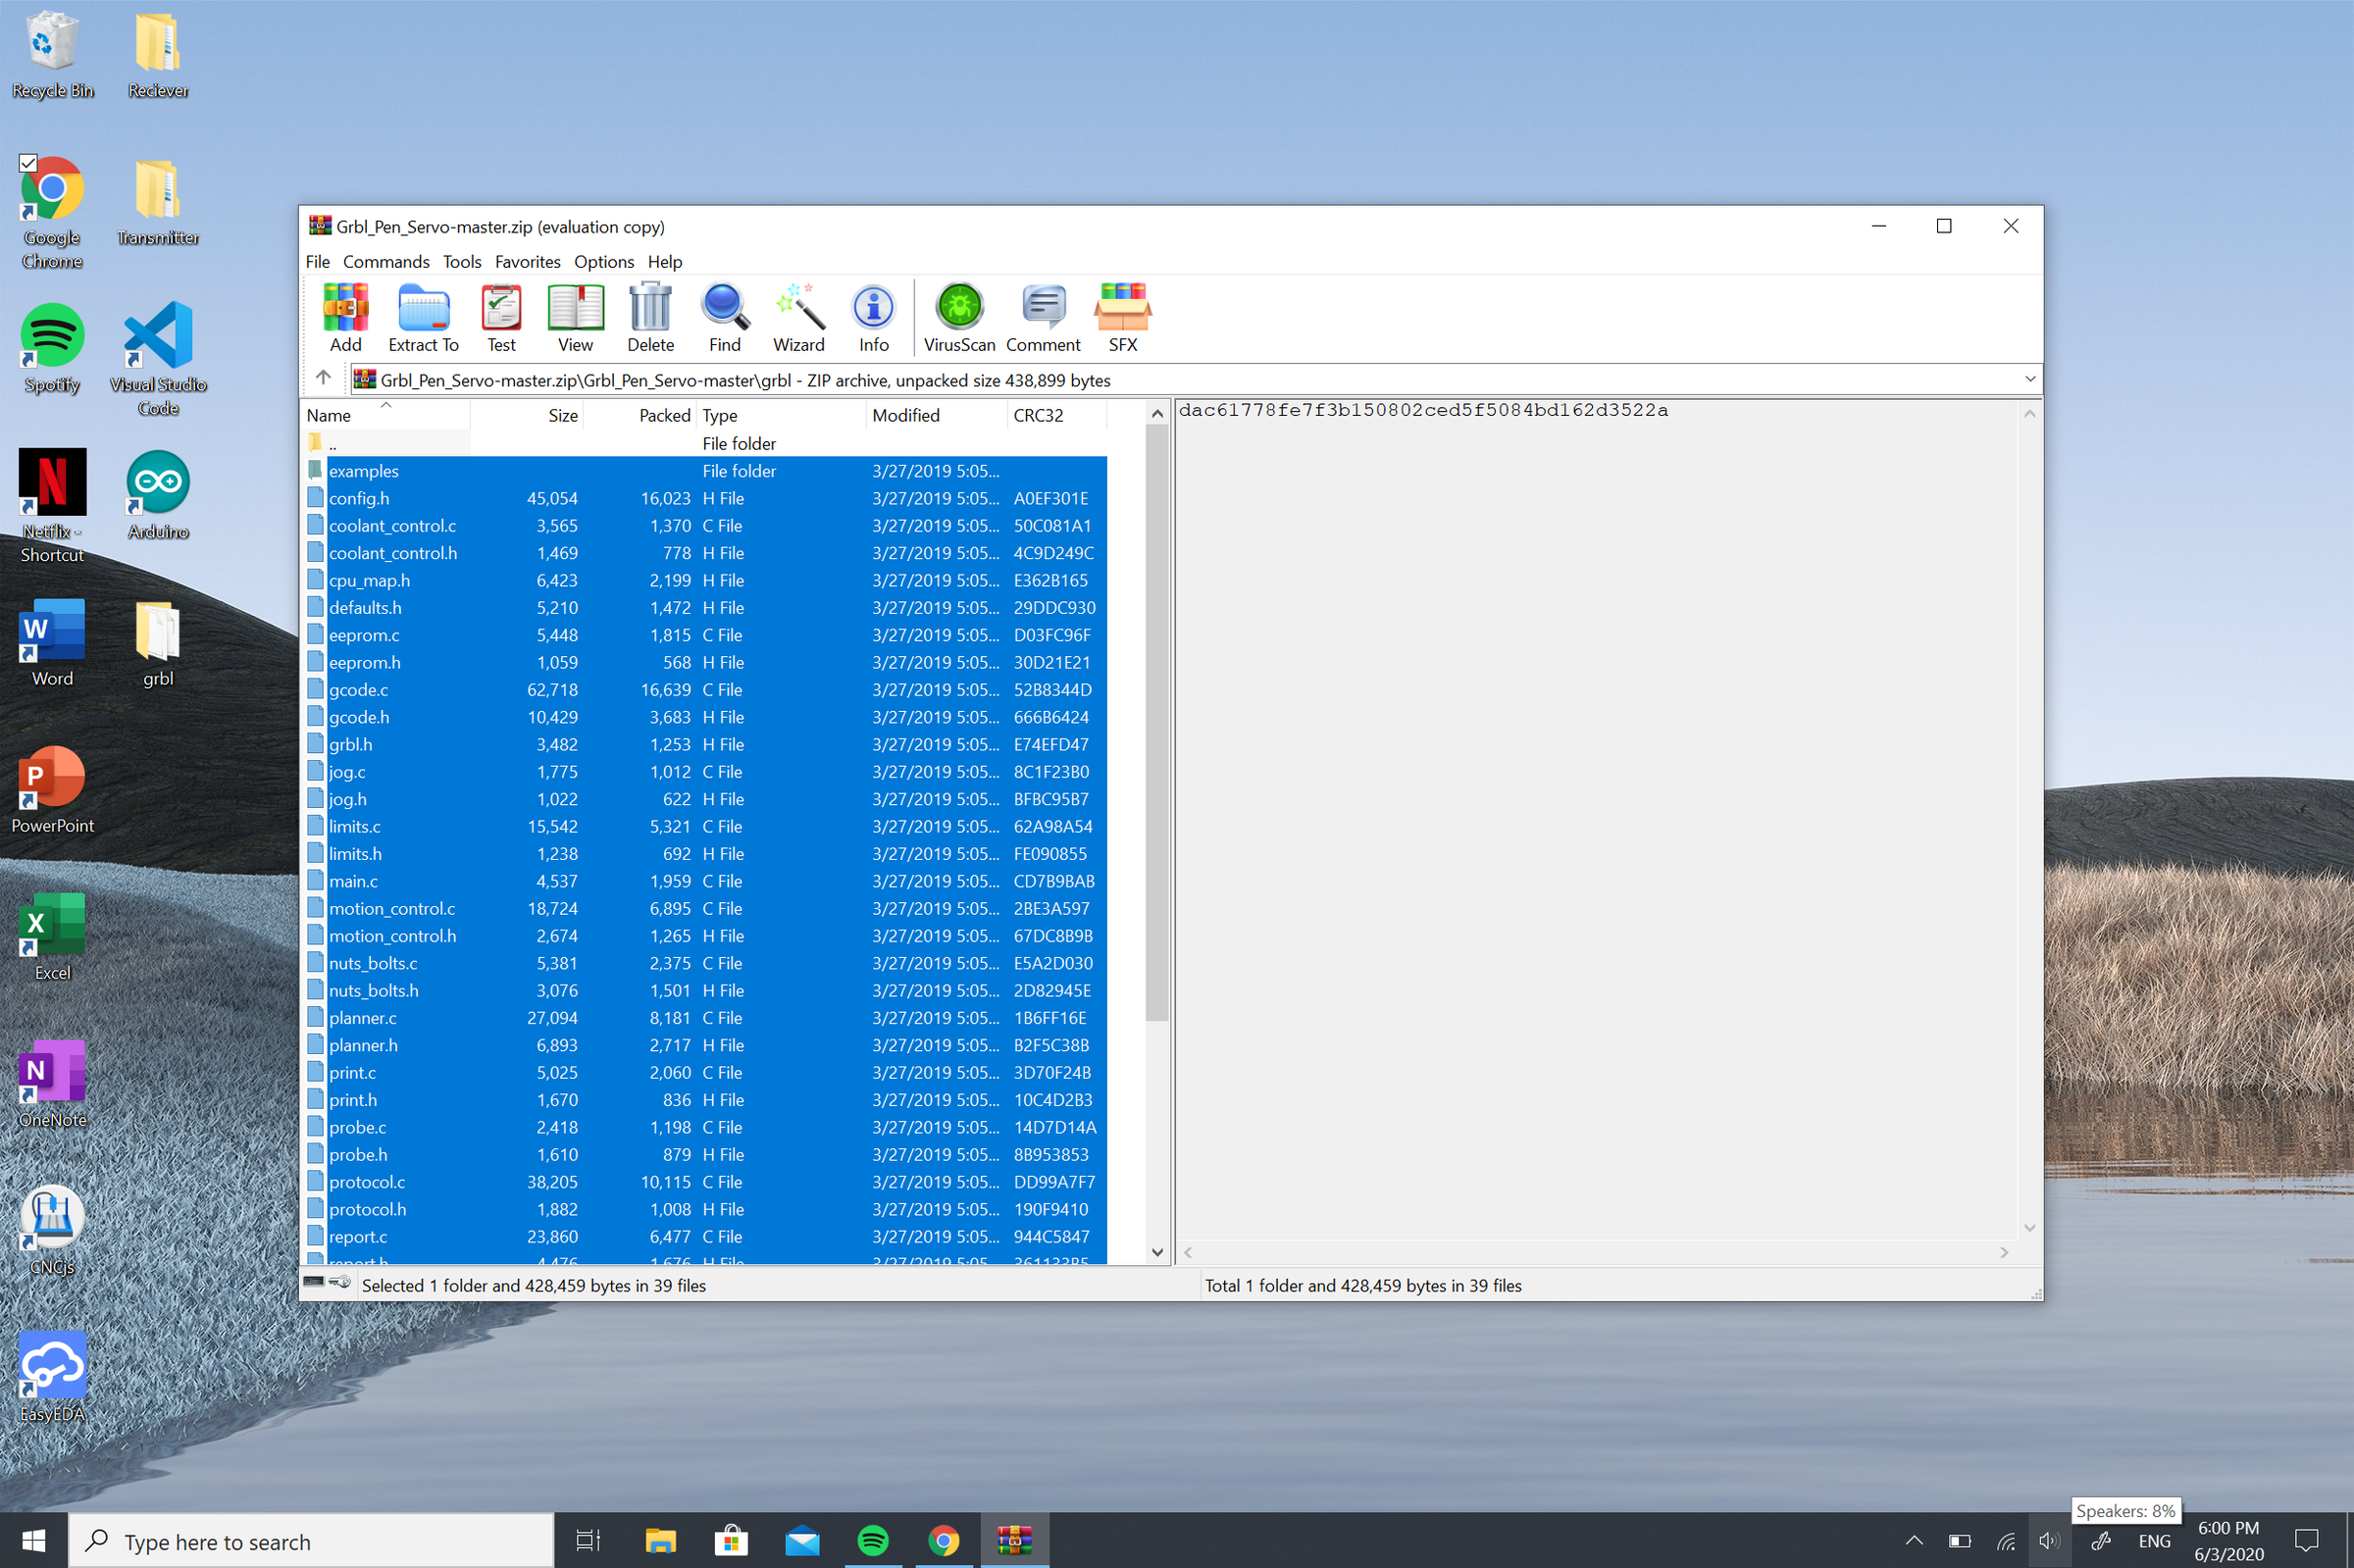Viewport: 2354px width, 1568px height.
Task: Show hidden system tray icons chevron
Action: (x=1913, y=1540)
